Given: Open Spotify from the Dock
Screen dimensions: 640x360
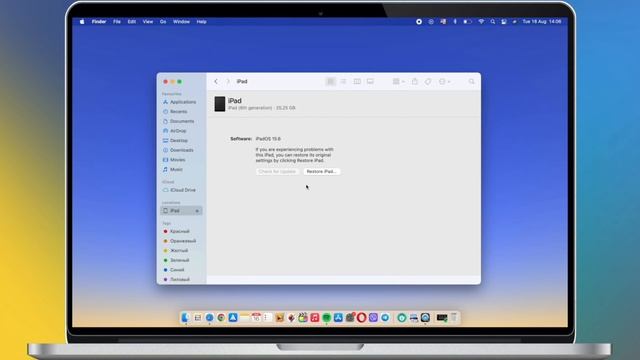Looking at the screenshot, I should [327, 318].
